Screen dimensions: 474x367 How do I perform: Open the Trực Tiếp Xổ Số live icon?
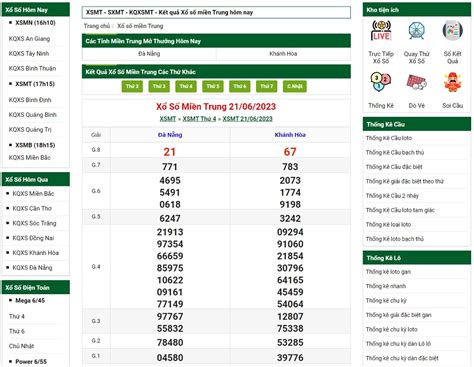[381, 31]
